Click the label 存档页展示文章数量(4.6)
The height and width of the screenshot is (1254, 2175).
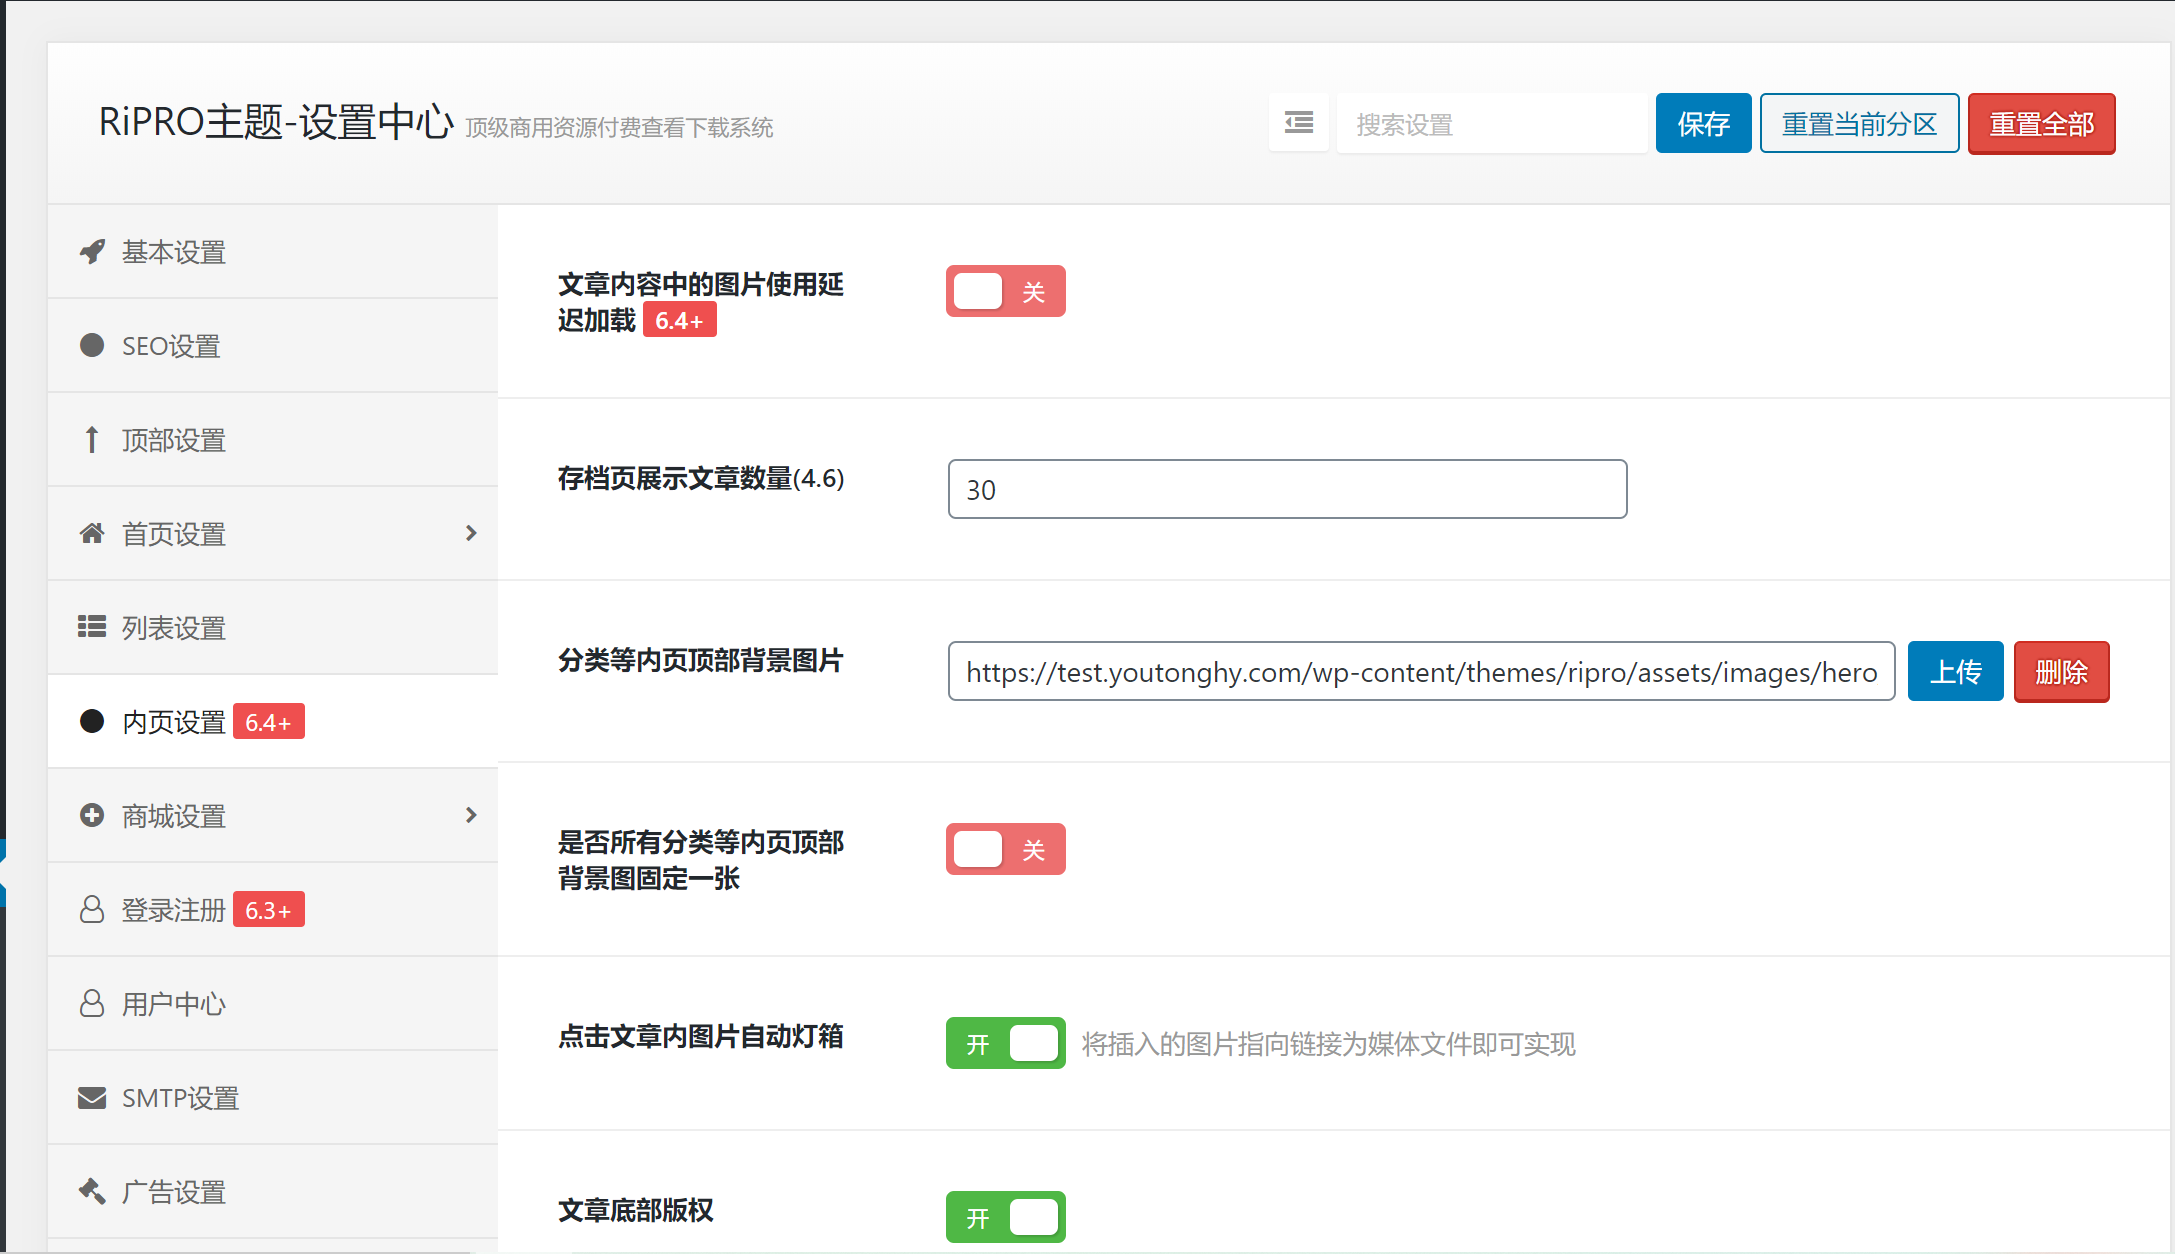701,478
